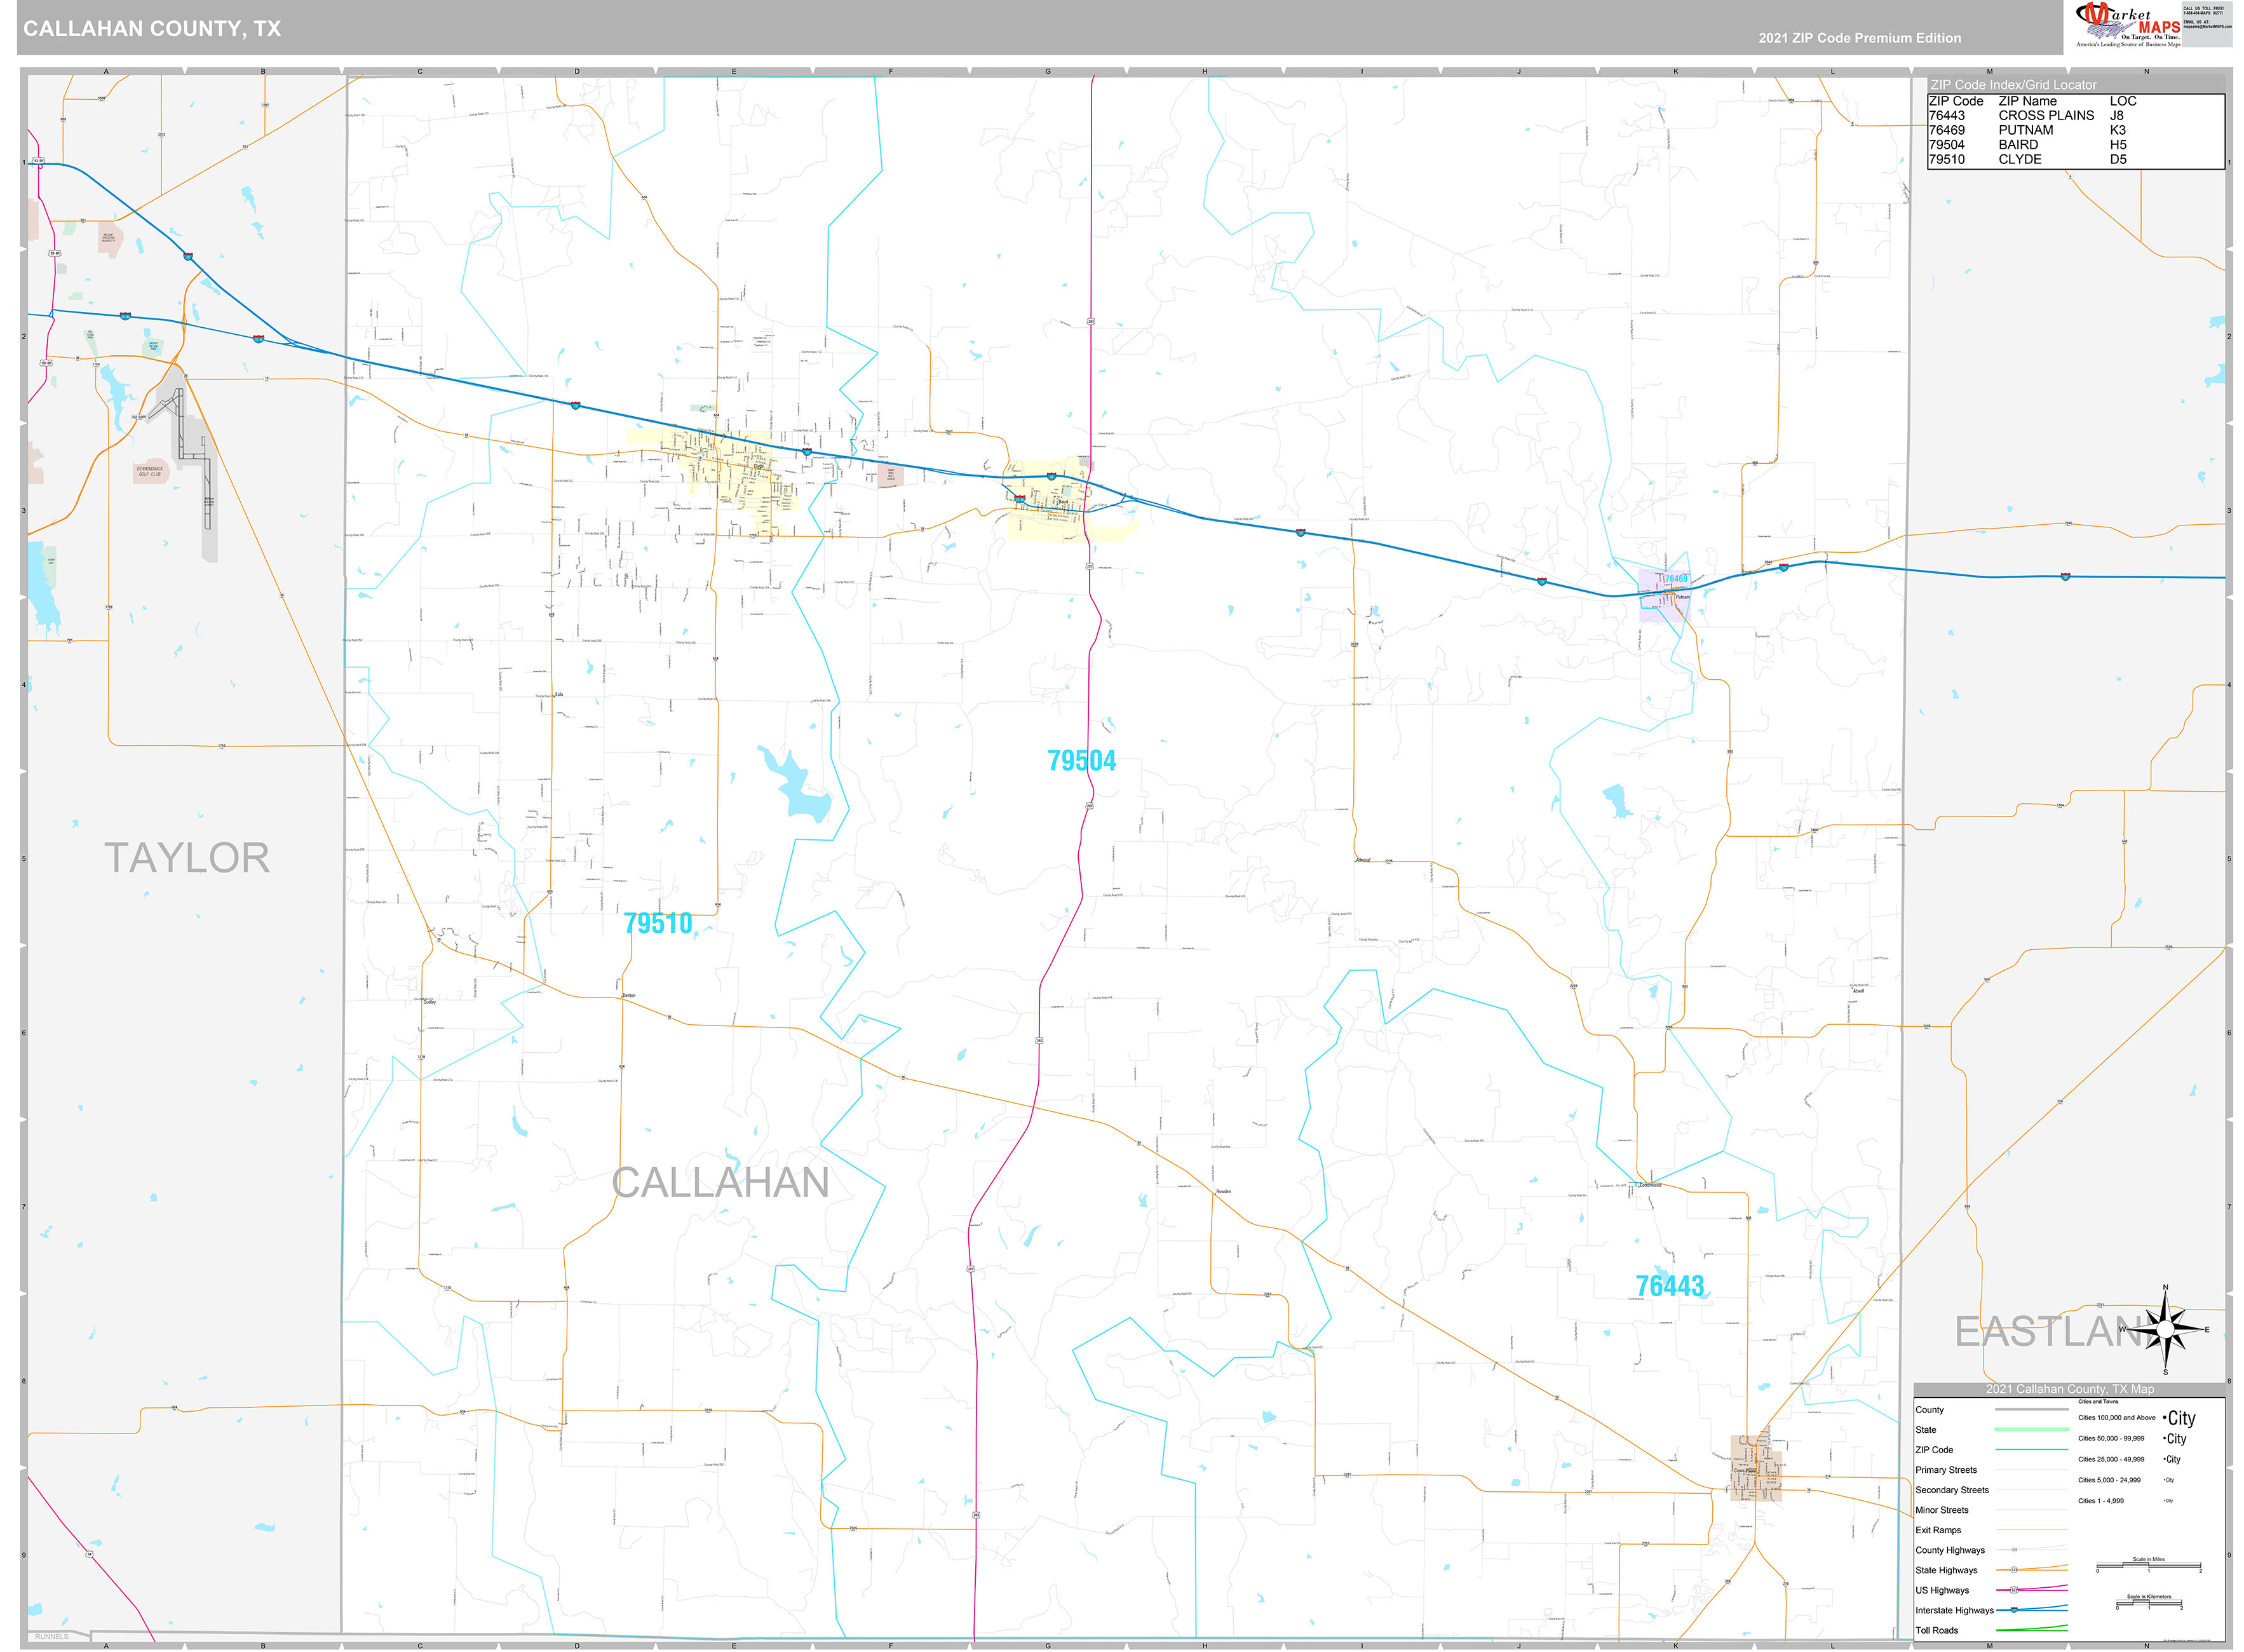Click the On Target. On Time. slogan
The height and width of the screenshot is (1652, 2244).
2150,38
